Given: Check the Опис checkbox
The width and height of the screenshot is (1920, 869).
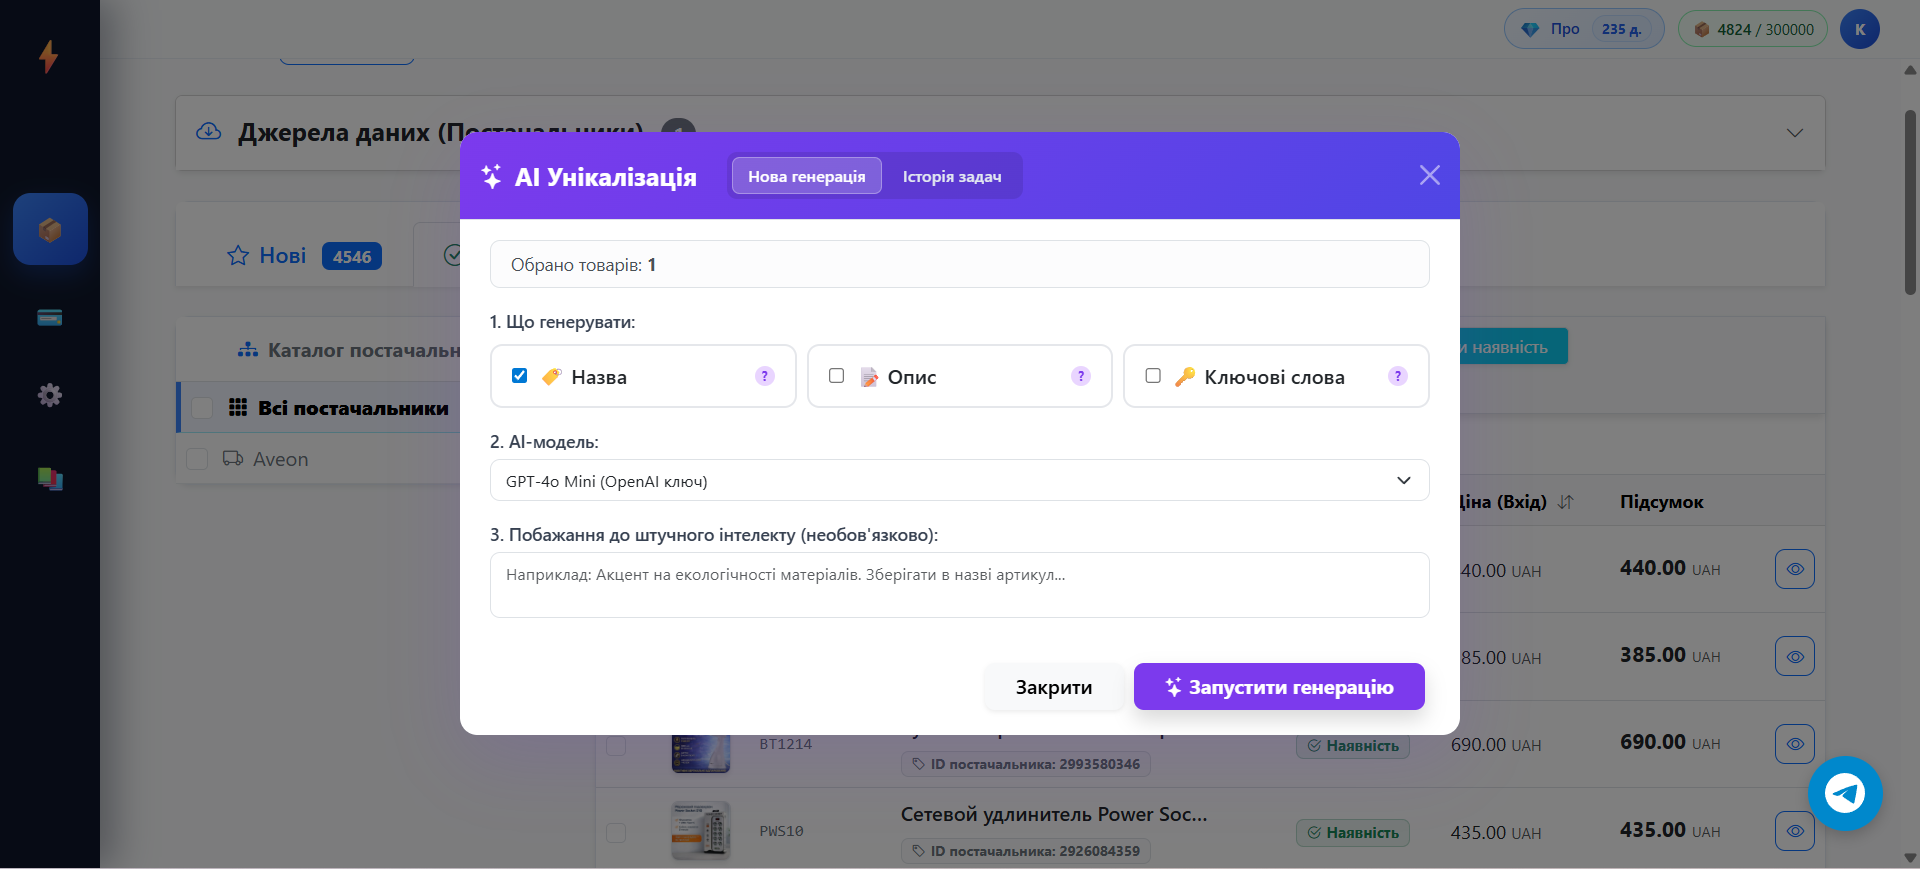Looking at the screenshot, I should coord(836,376).
